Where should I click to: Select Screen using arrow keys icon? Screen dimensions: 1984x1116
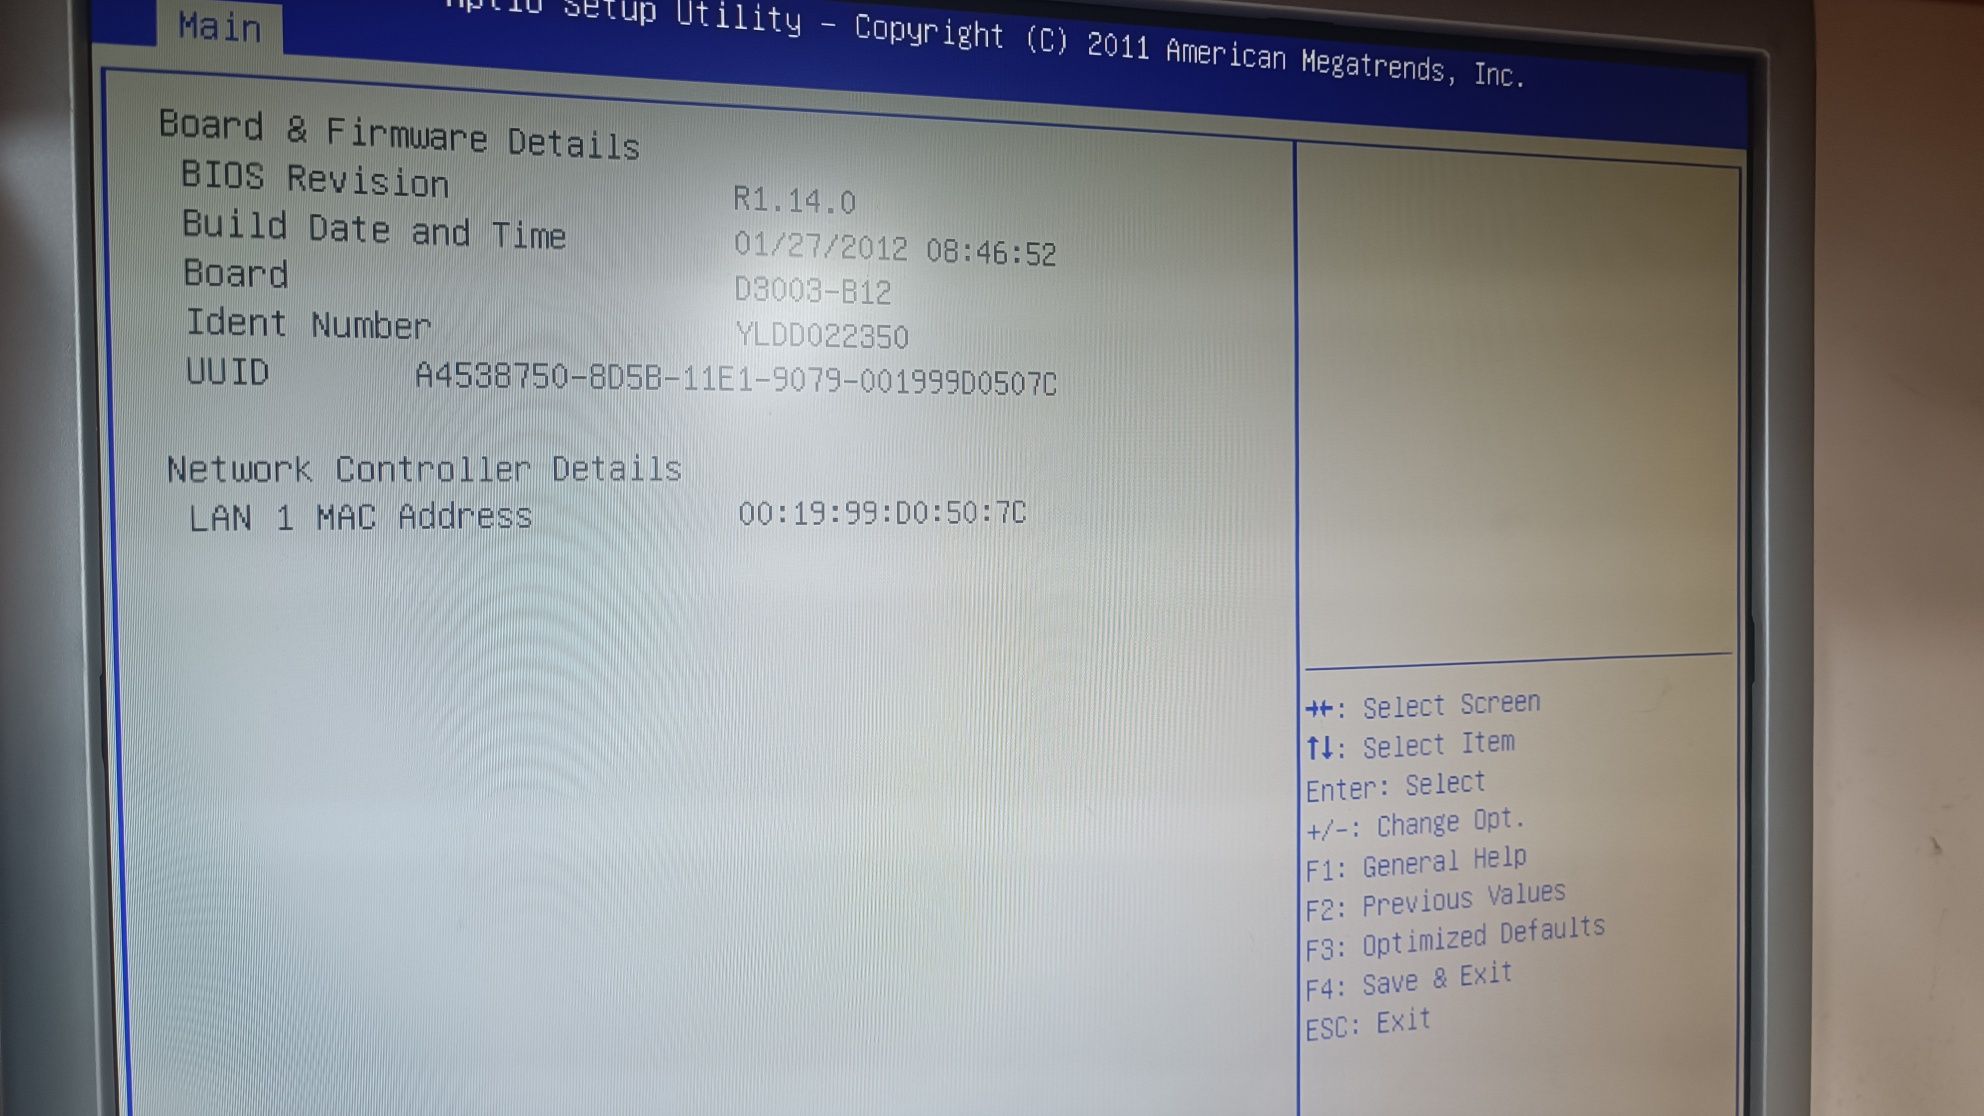pos(1318,704)
